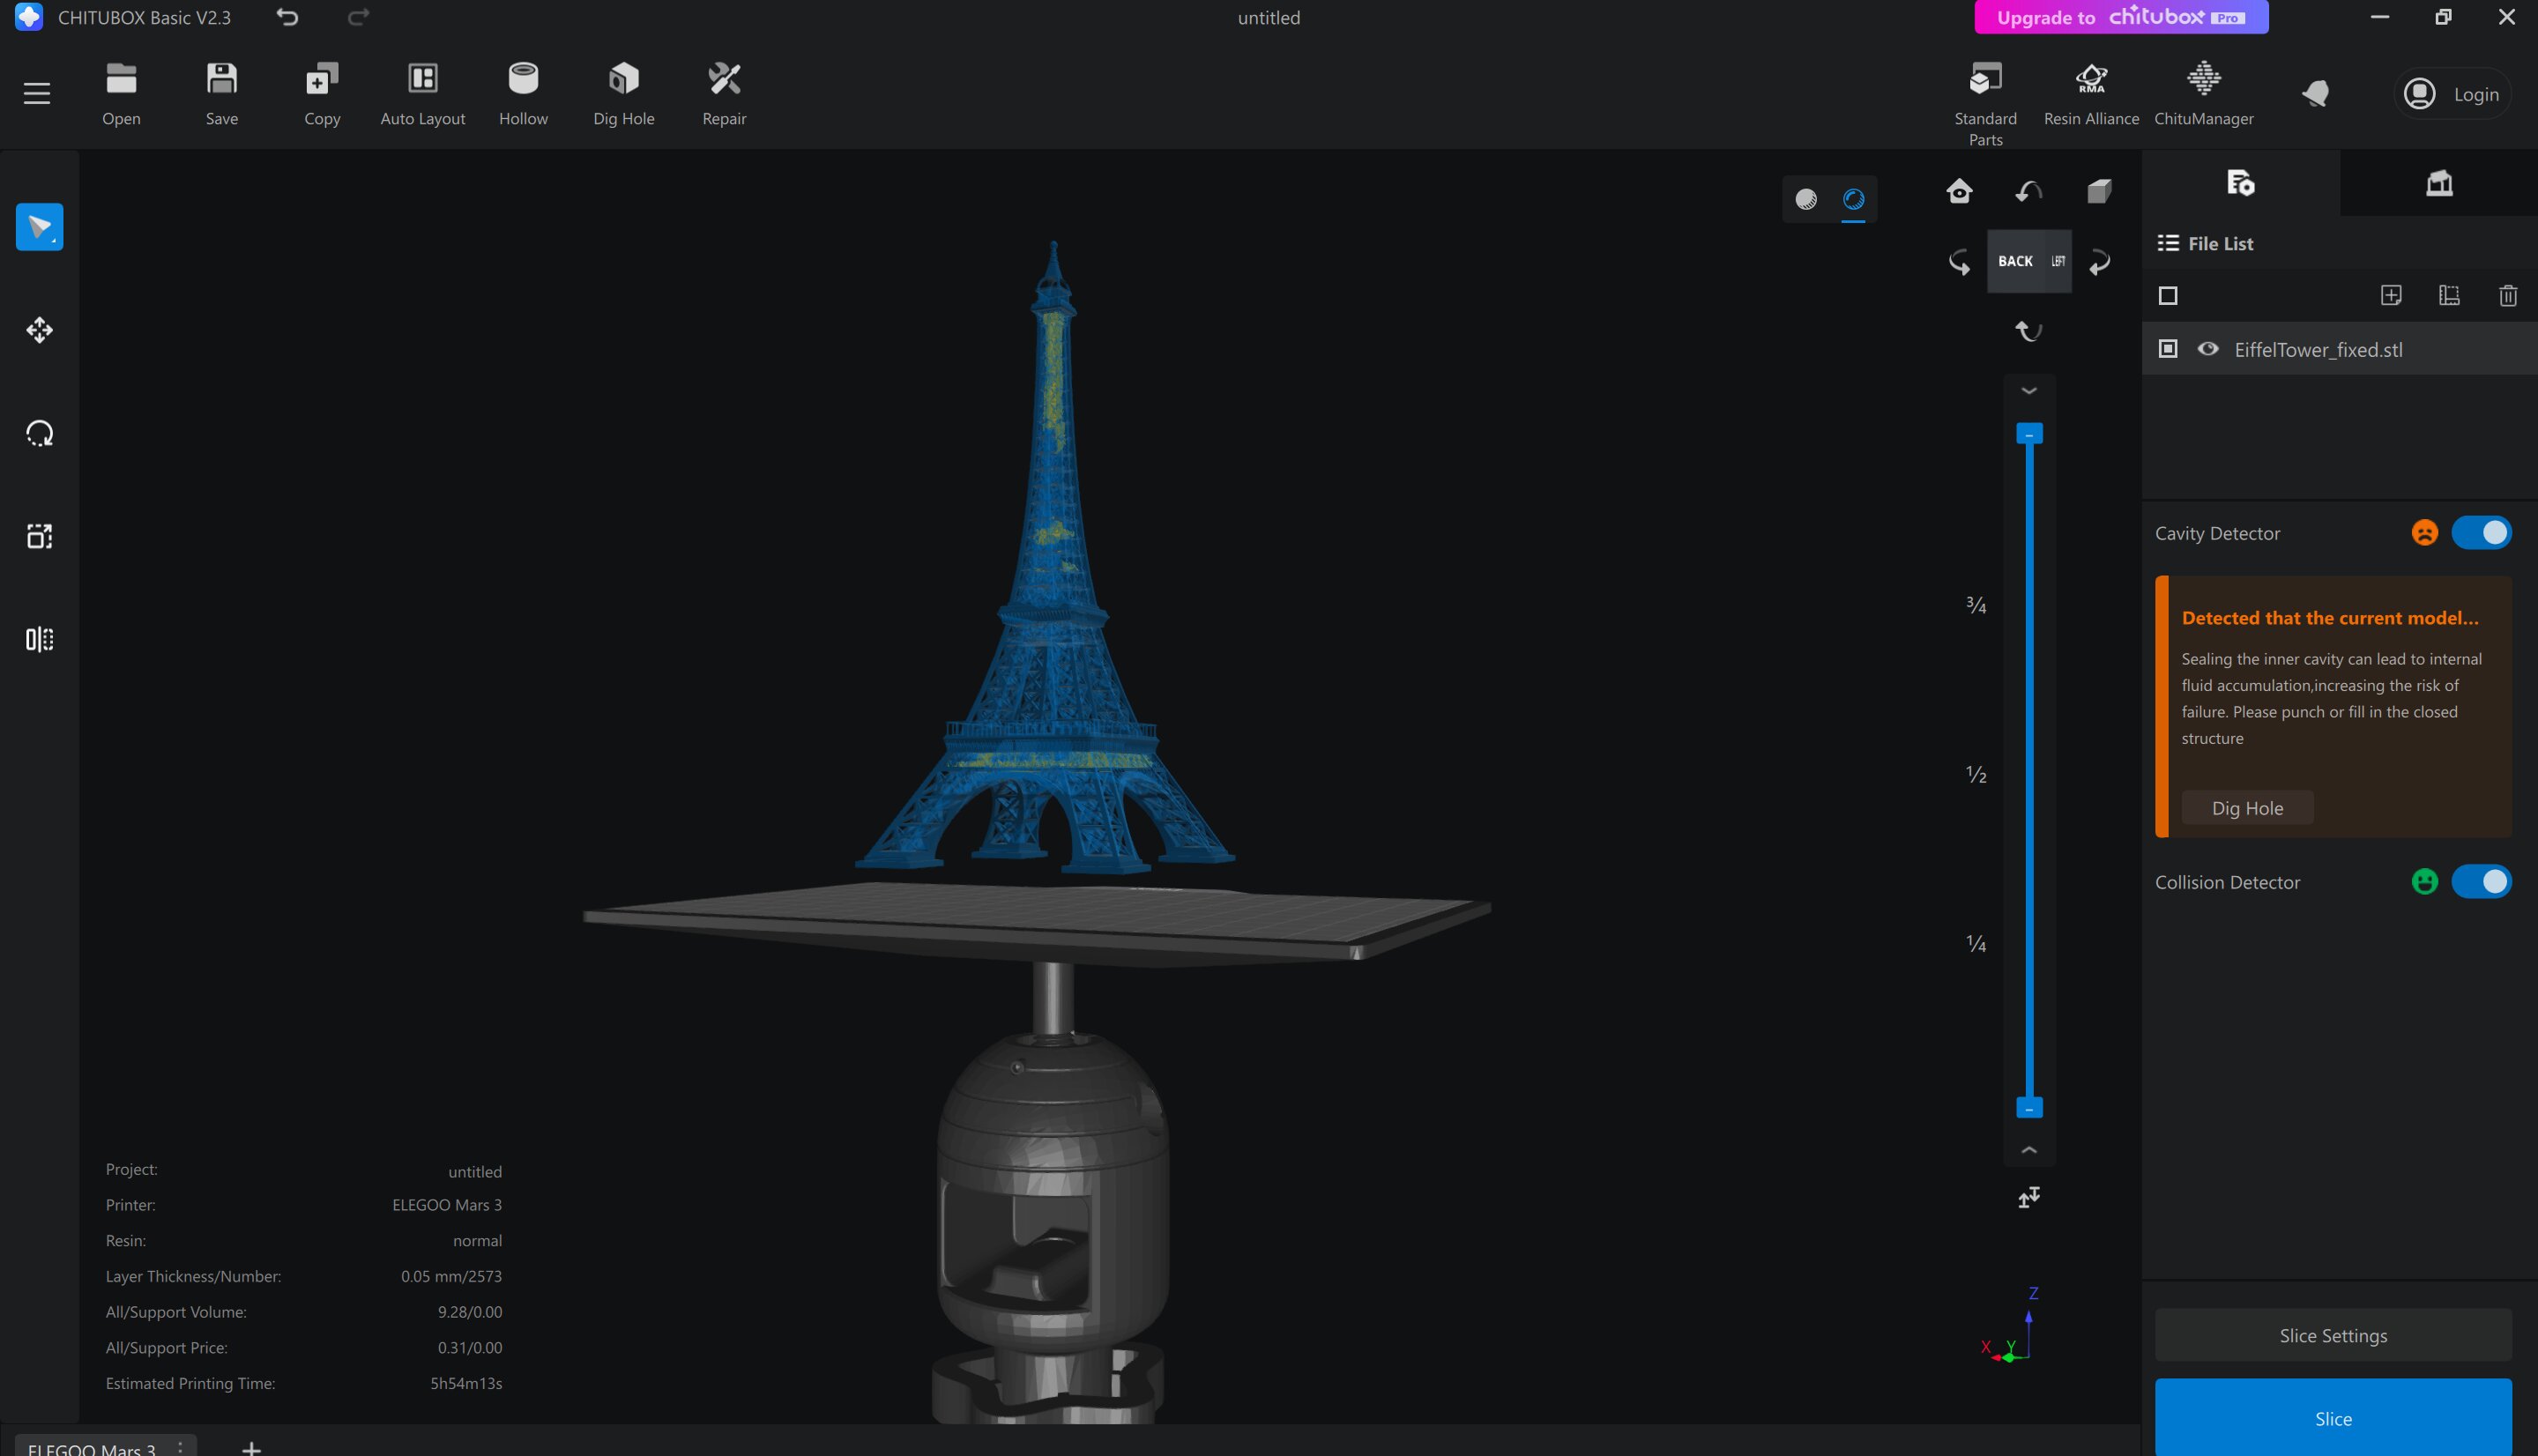Rotate view right with the curved arrow
Image resolution: width=2538 pixels, height=1456 pixels.
(x=2099, y=262)
